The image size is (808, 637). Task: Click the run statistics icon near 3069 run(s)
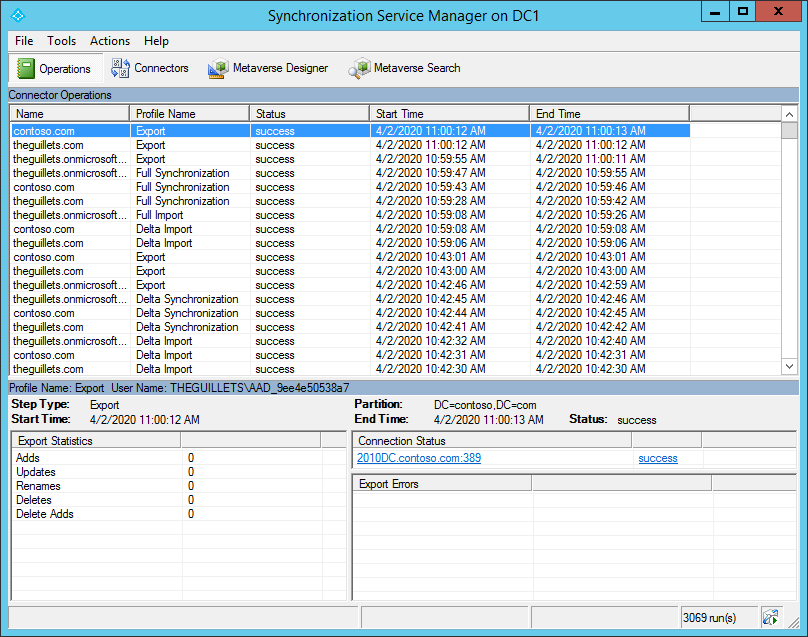pos(770,617)
